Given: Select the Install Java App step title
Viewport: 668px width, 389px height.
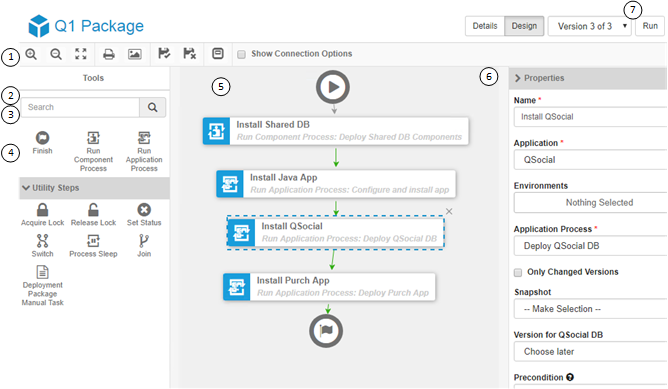Looking at the screenshot, I should 284,178.
